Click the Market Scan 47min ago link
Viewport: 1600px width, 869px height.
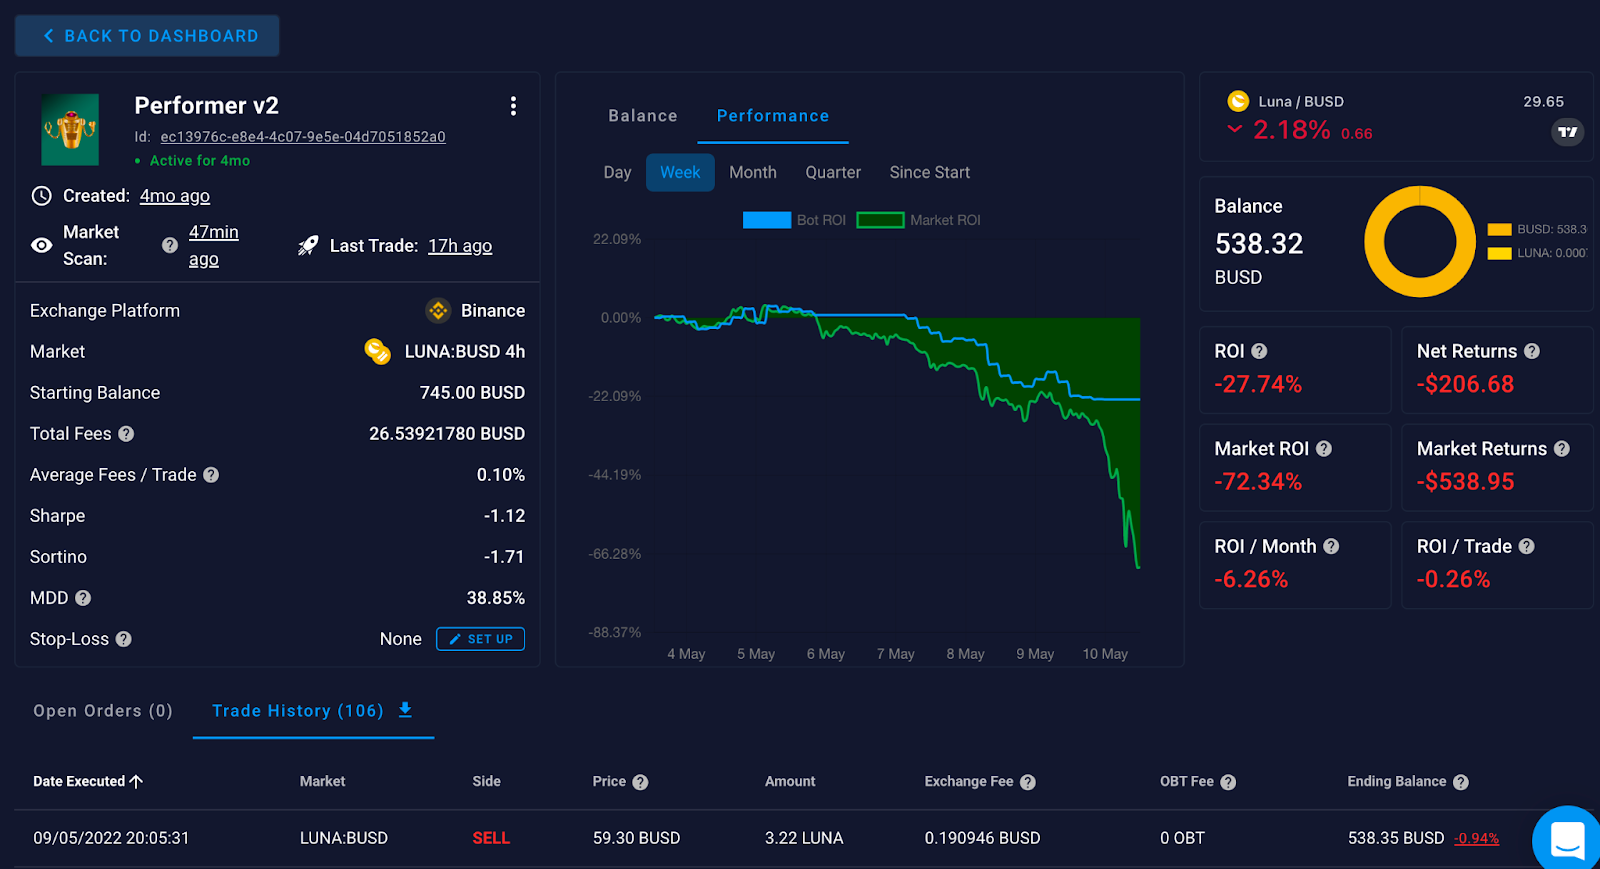(214, 245)
